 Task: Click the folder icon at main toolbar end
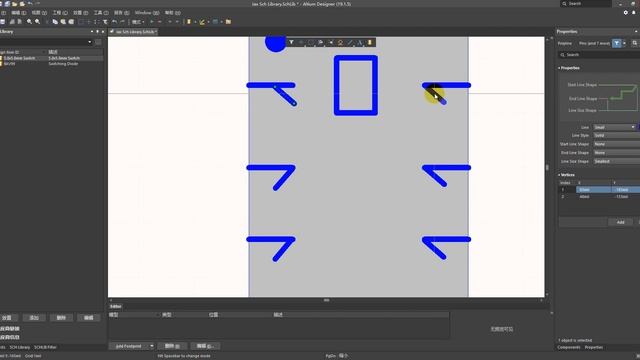(229, 22)
